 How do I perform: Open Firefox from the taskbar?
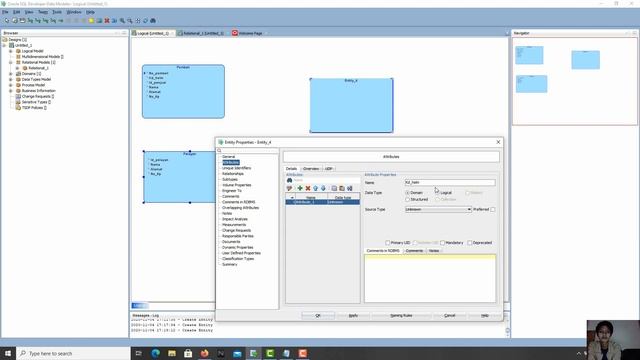point(204,353)
